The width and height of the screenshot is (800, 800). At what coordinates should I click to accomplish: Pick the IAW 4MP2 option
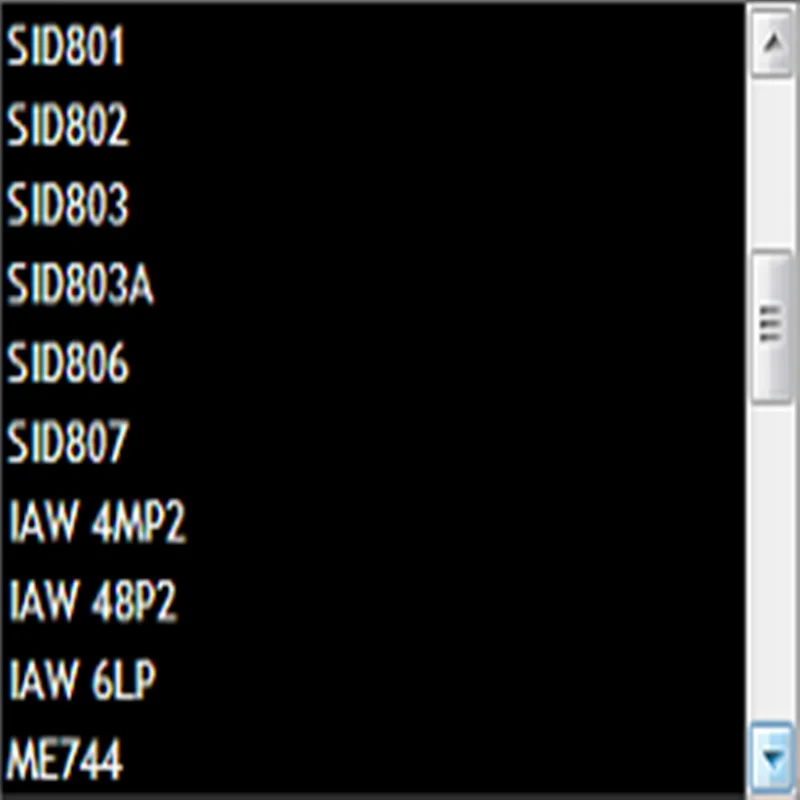coord(97,521)
